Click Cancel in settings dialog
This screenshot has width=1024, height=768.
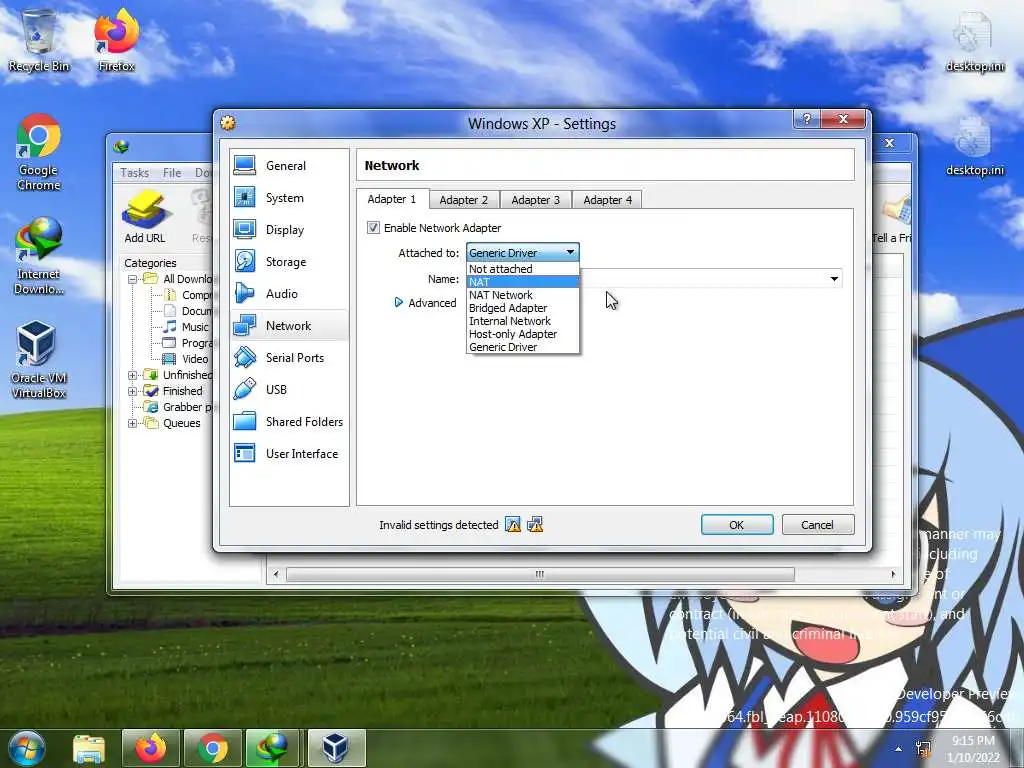[817, 525]
